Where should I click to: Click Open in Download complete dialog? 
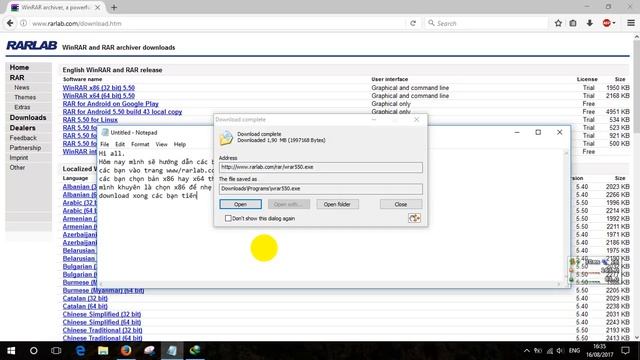(240, 204)
